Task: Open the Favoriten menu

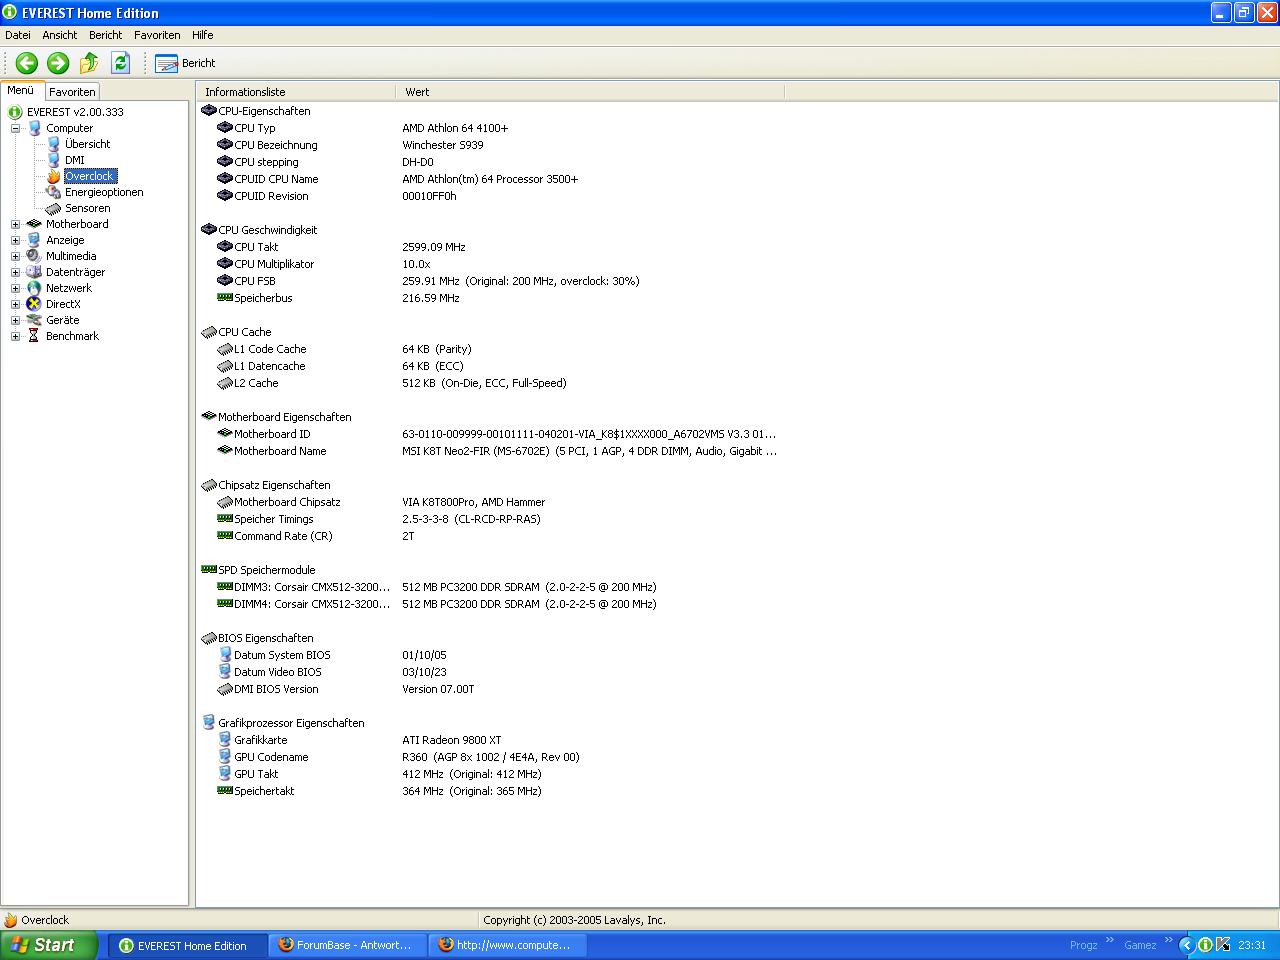Action: 157,35
